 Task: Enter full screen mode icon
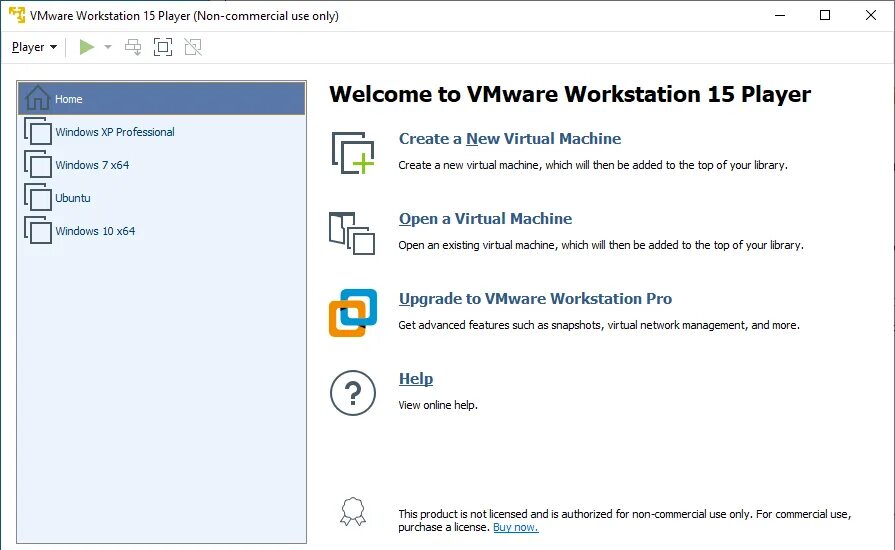(163, 47)
